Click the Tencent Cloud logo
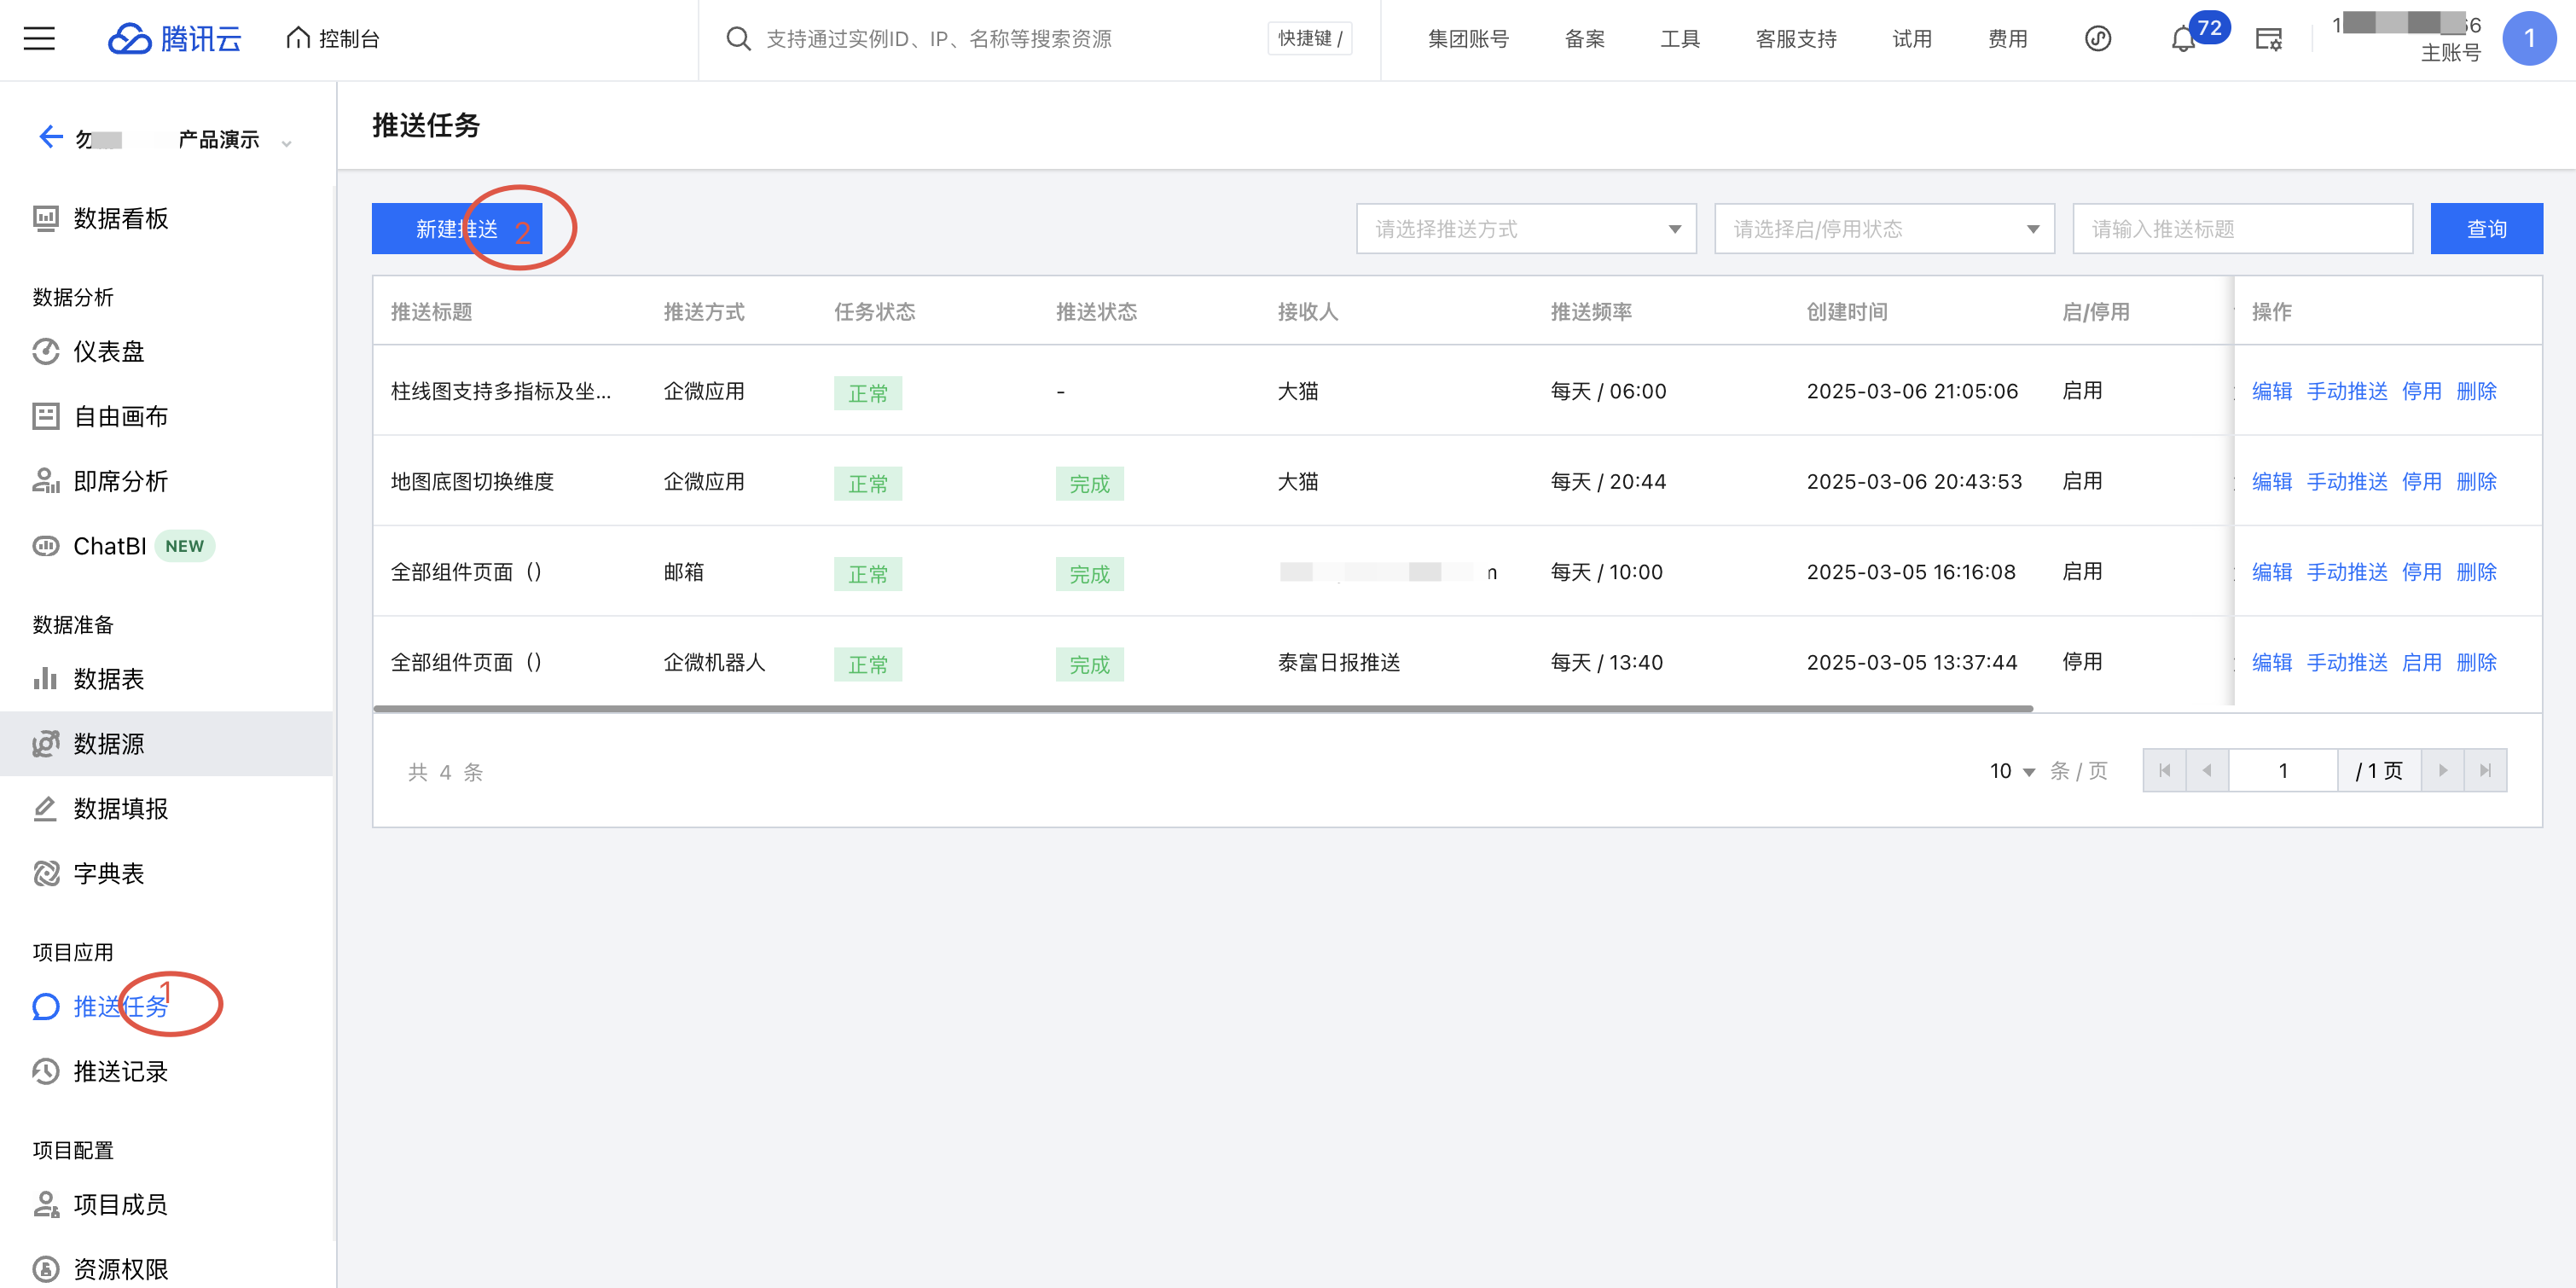This screenshot has width=2576, height=1288. [x=175, y=39]
